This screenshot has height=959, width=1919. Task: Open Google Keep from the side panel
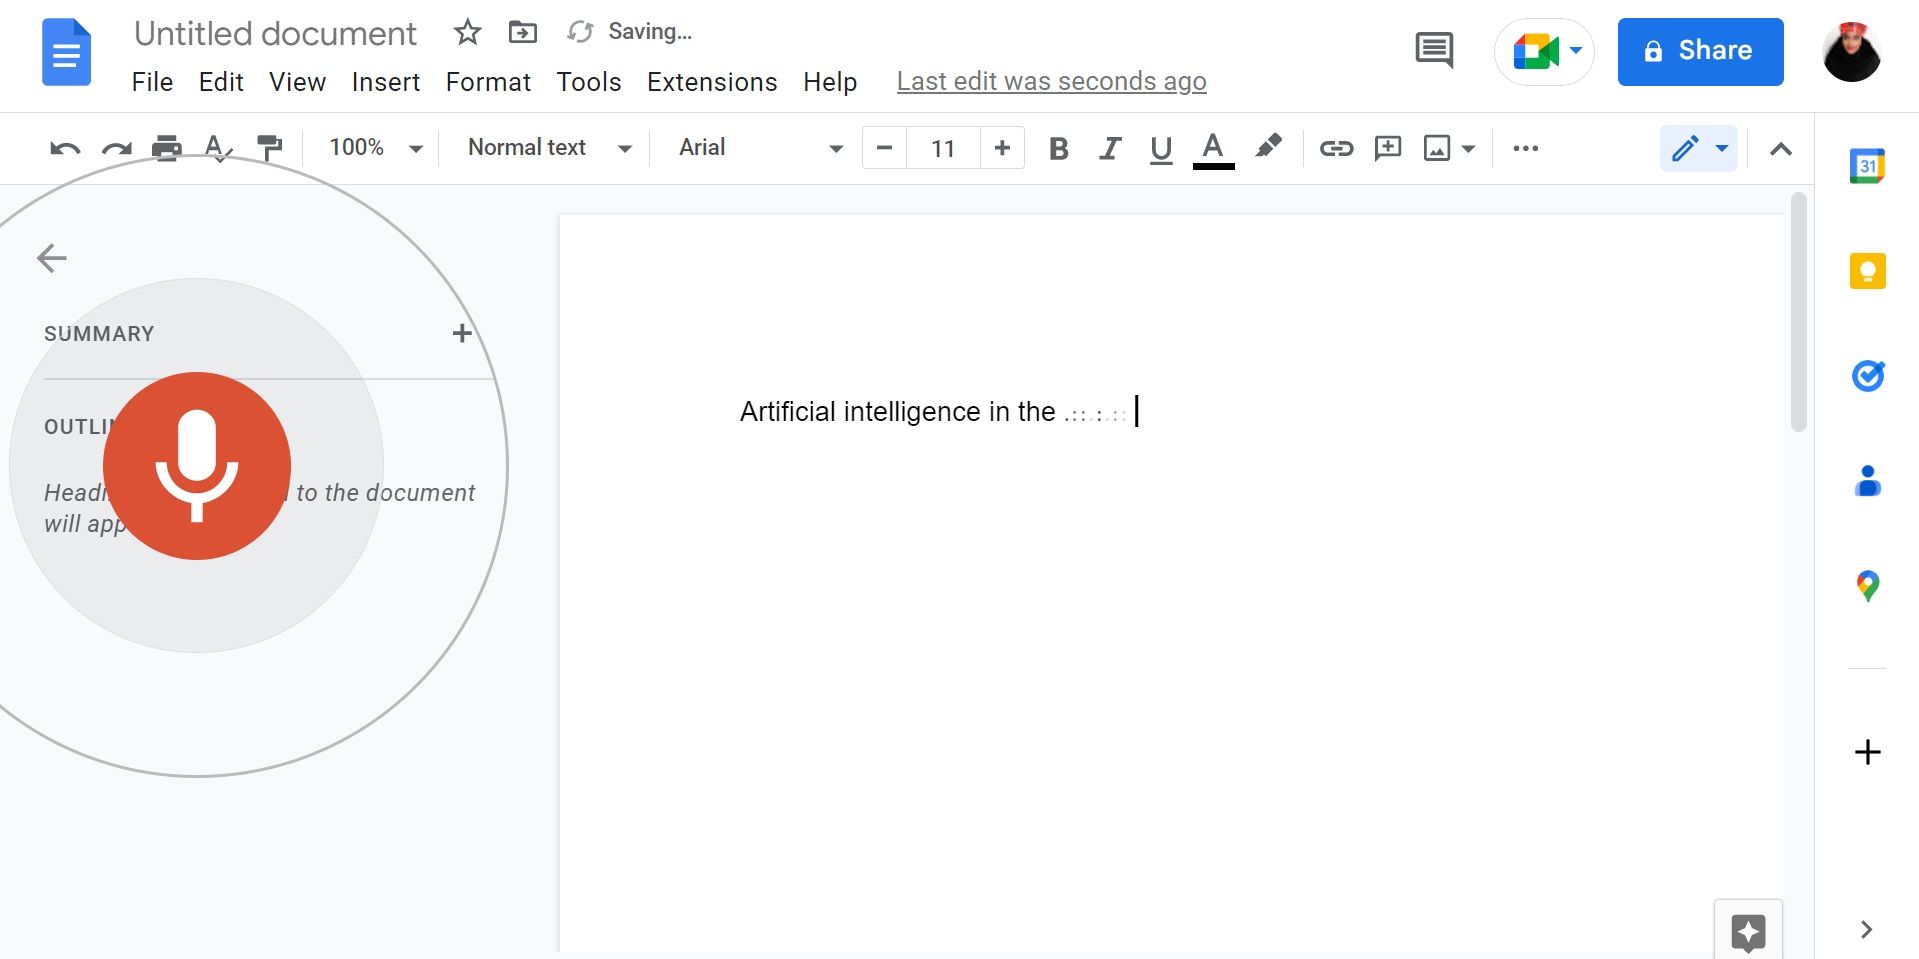point(1866,270)
